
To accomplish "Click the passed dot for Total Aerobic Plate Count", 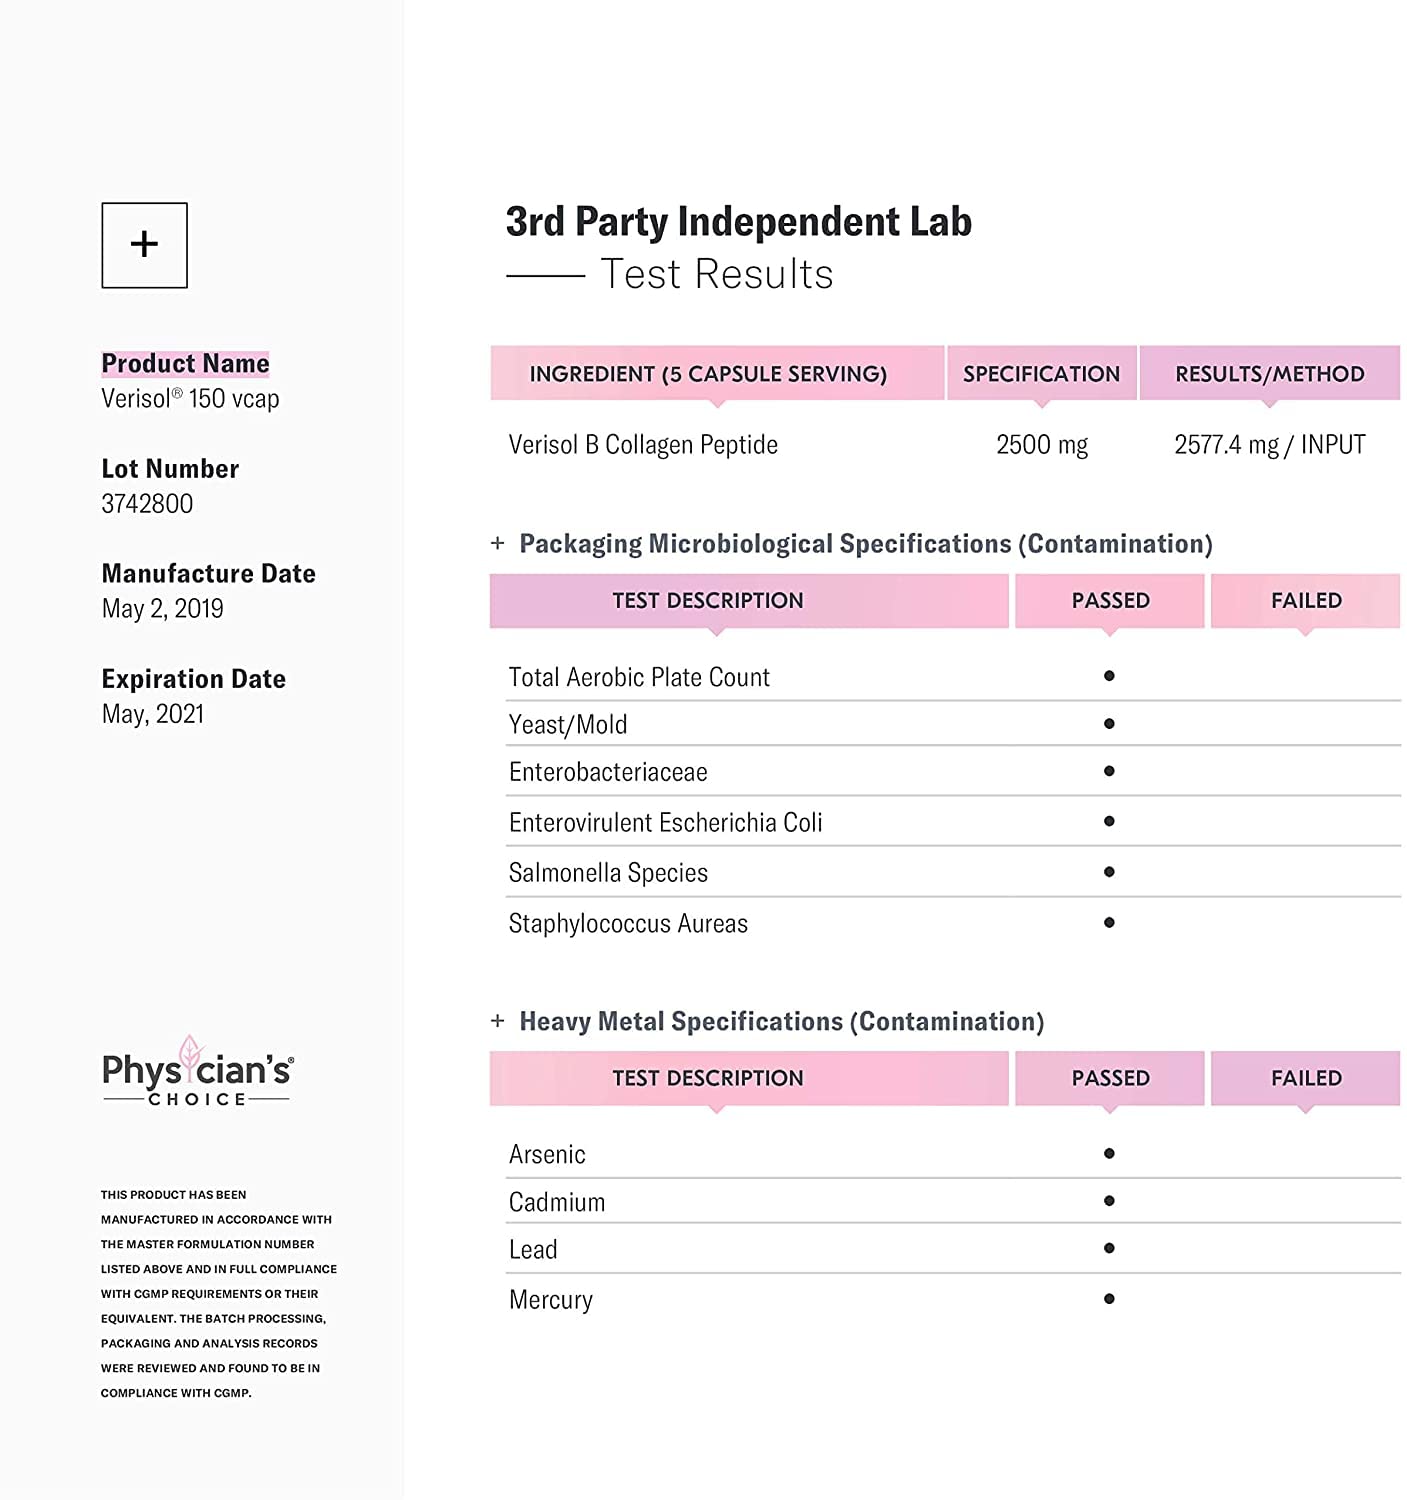I will (x=1109, y=676).
